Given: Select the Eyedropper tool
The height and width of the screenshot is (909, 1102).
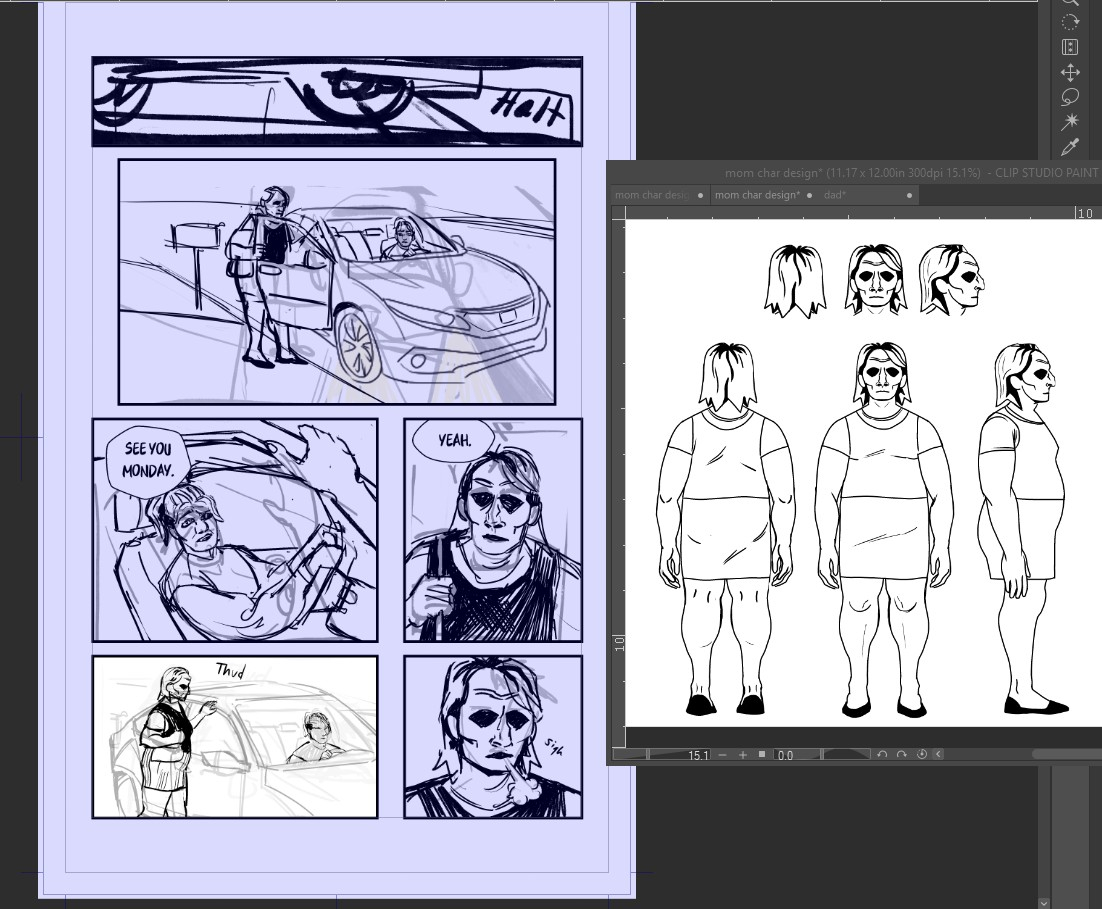Looking at the screenshot, I should pos(1070,147).
